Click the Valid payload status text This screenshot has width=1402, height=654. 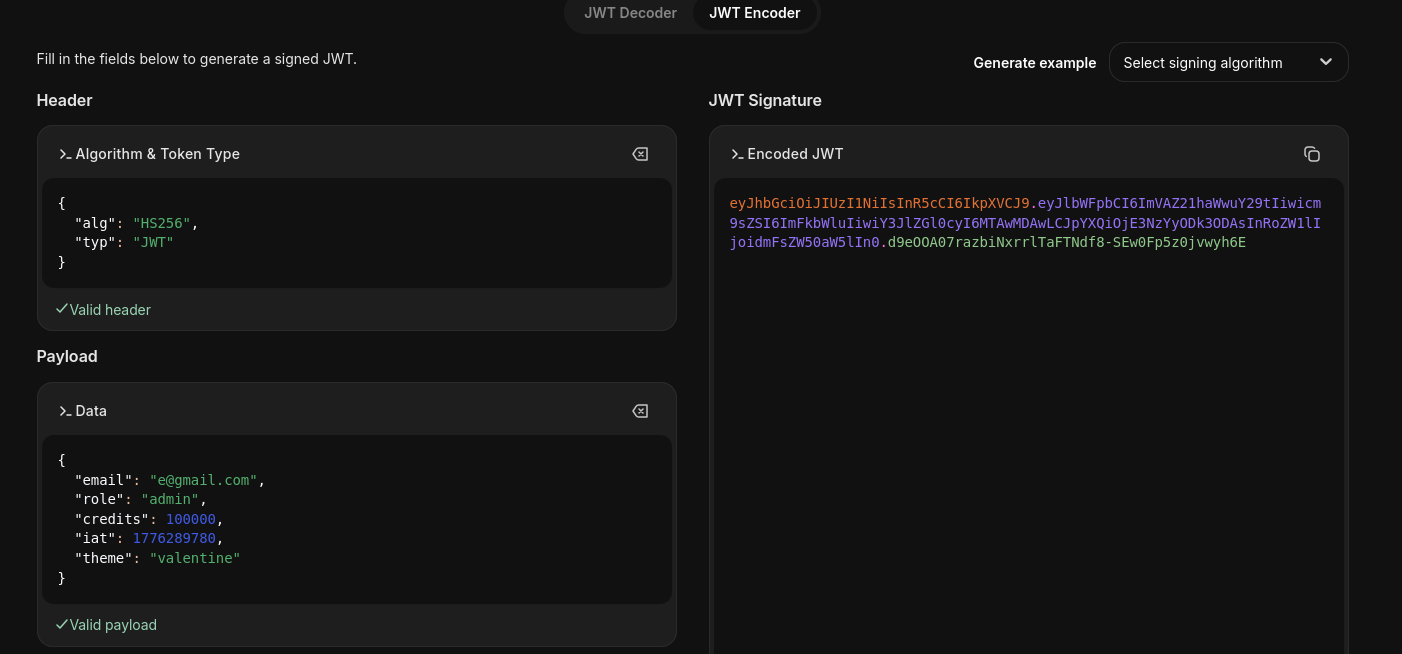click(x=113, y=625)
